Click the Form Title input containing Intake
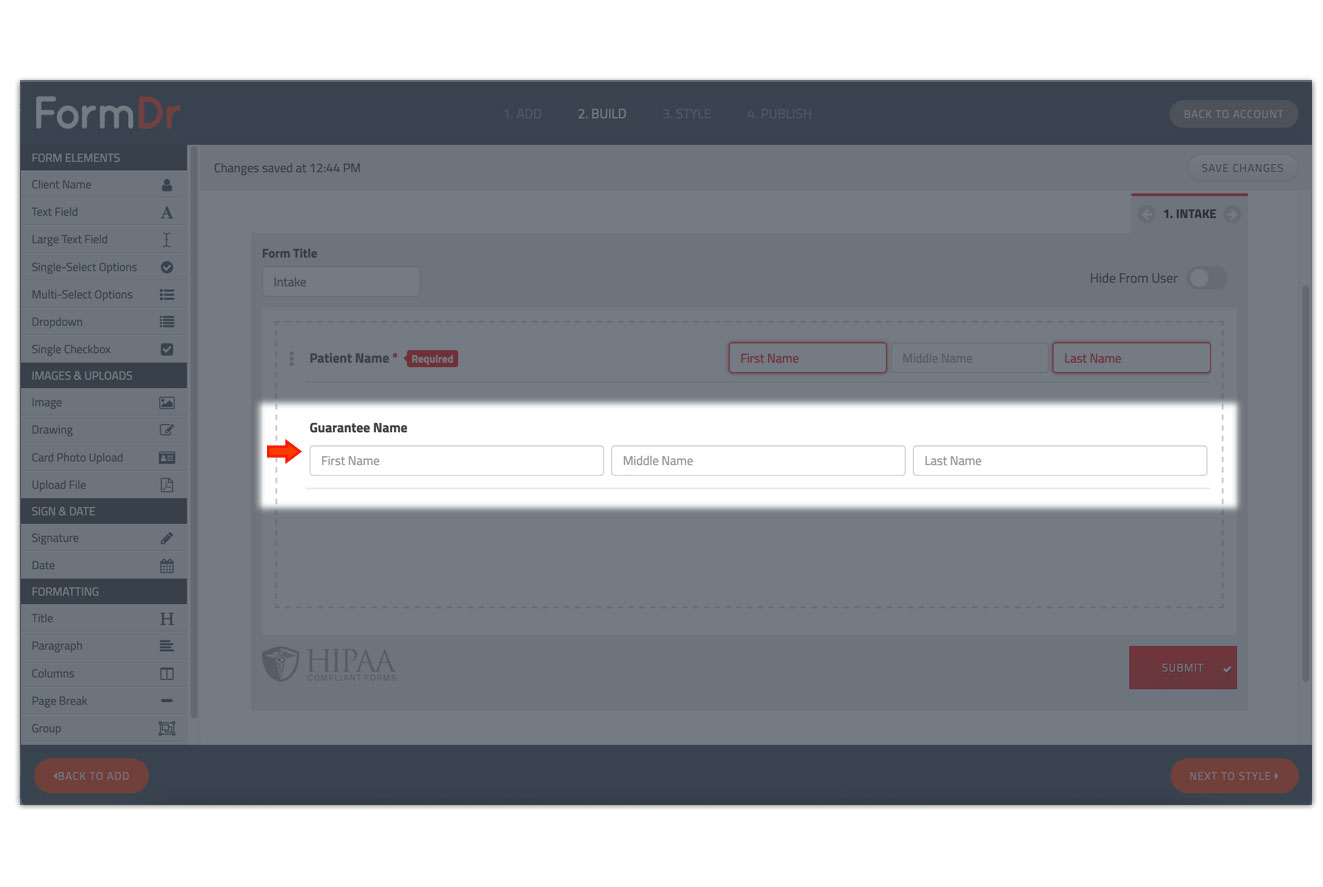This screenshot has width=1323, height=887. tap(341, 282)
